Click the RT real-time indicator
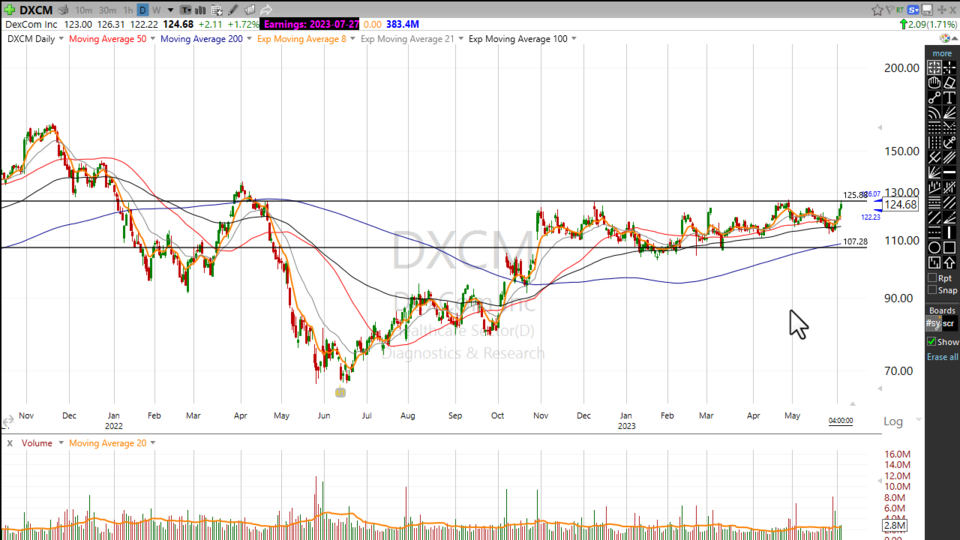This screenshot has width=960, height=540. [900, 10]
